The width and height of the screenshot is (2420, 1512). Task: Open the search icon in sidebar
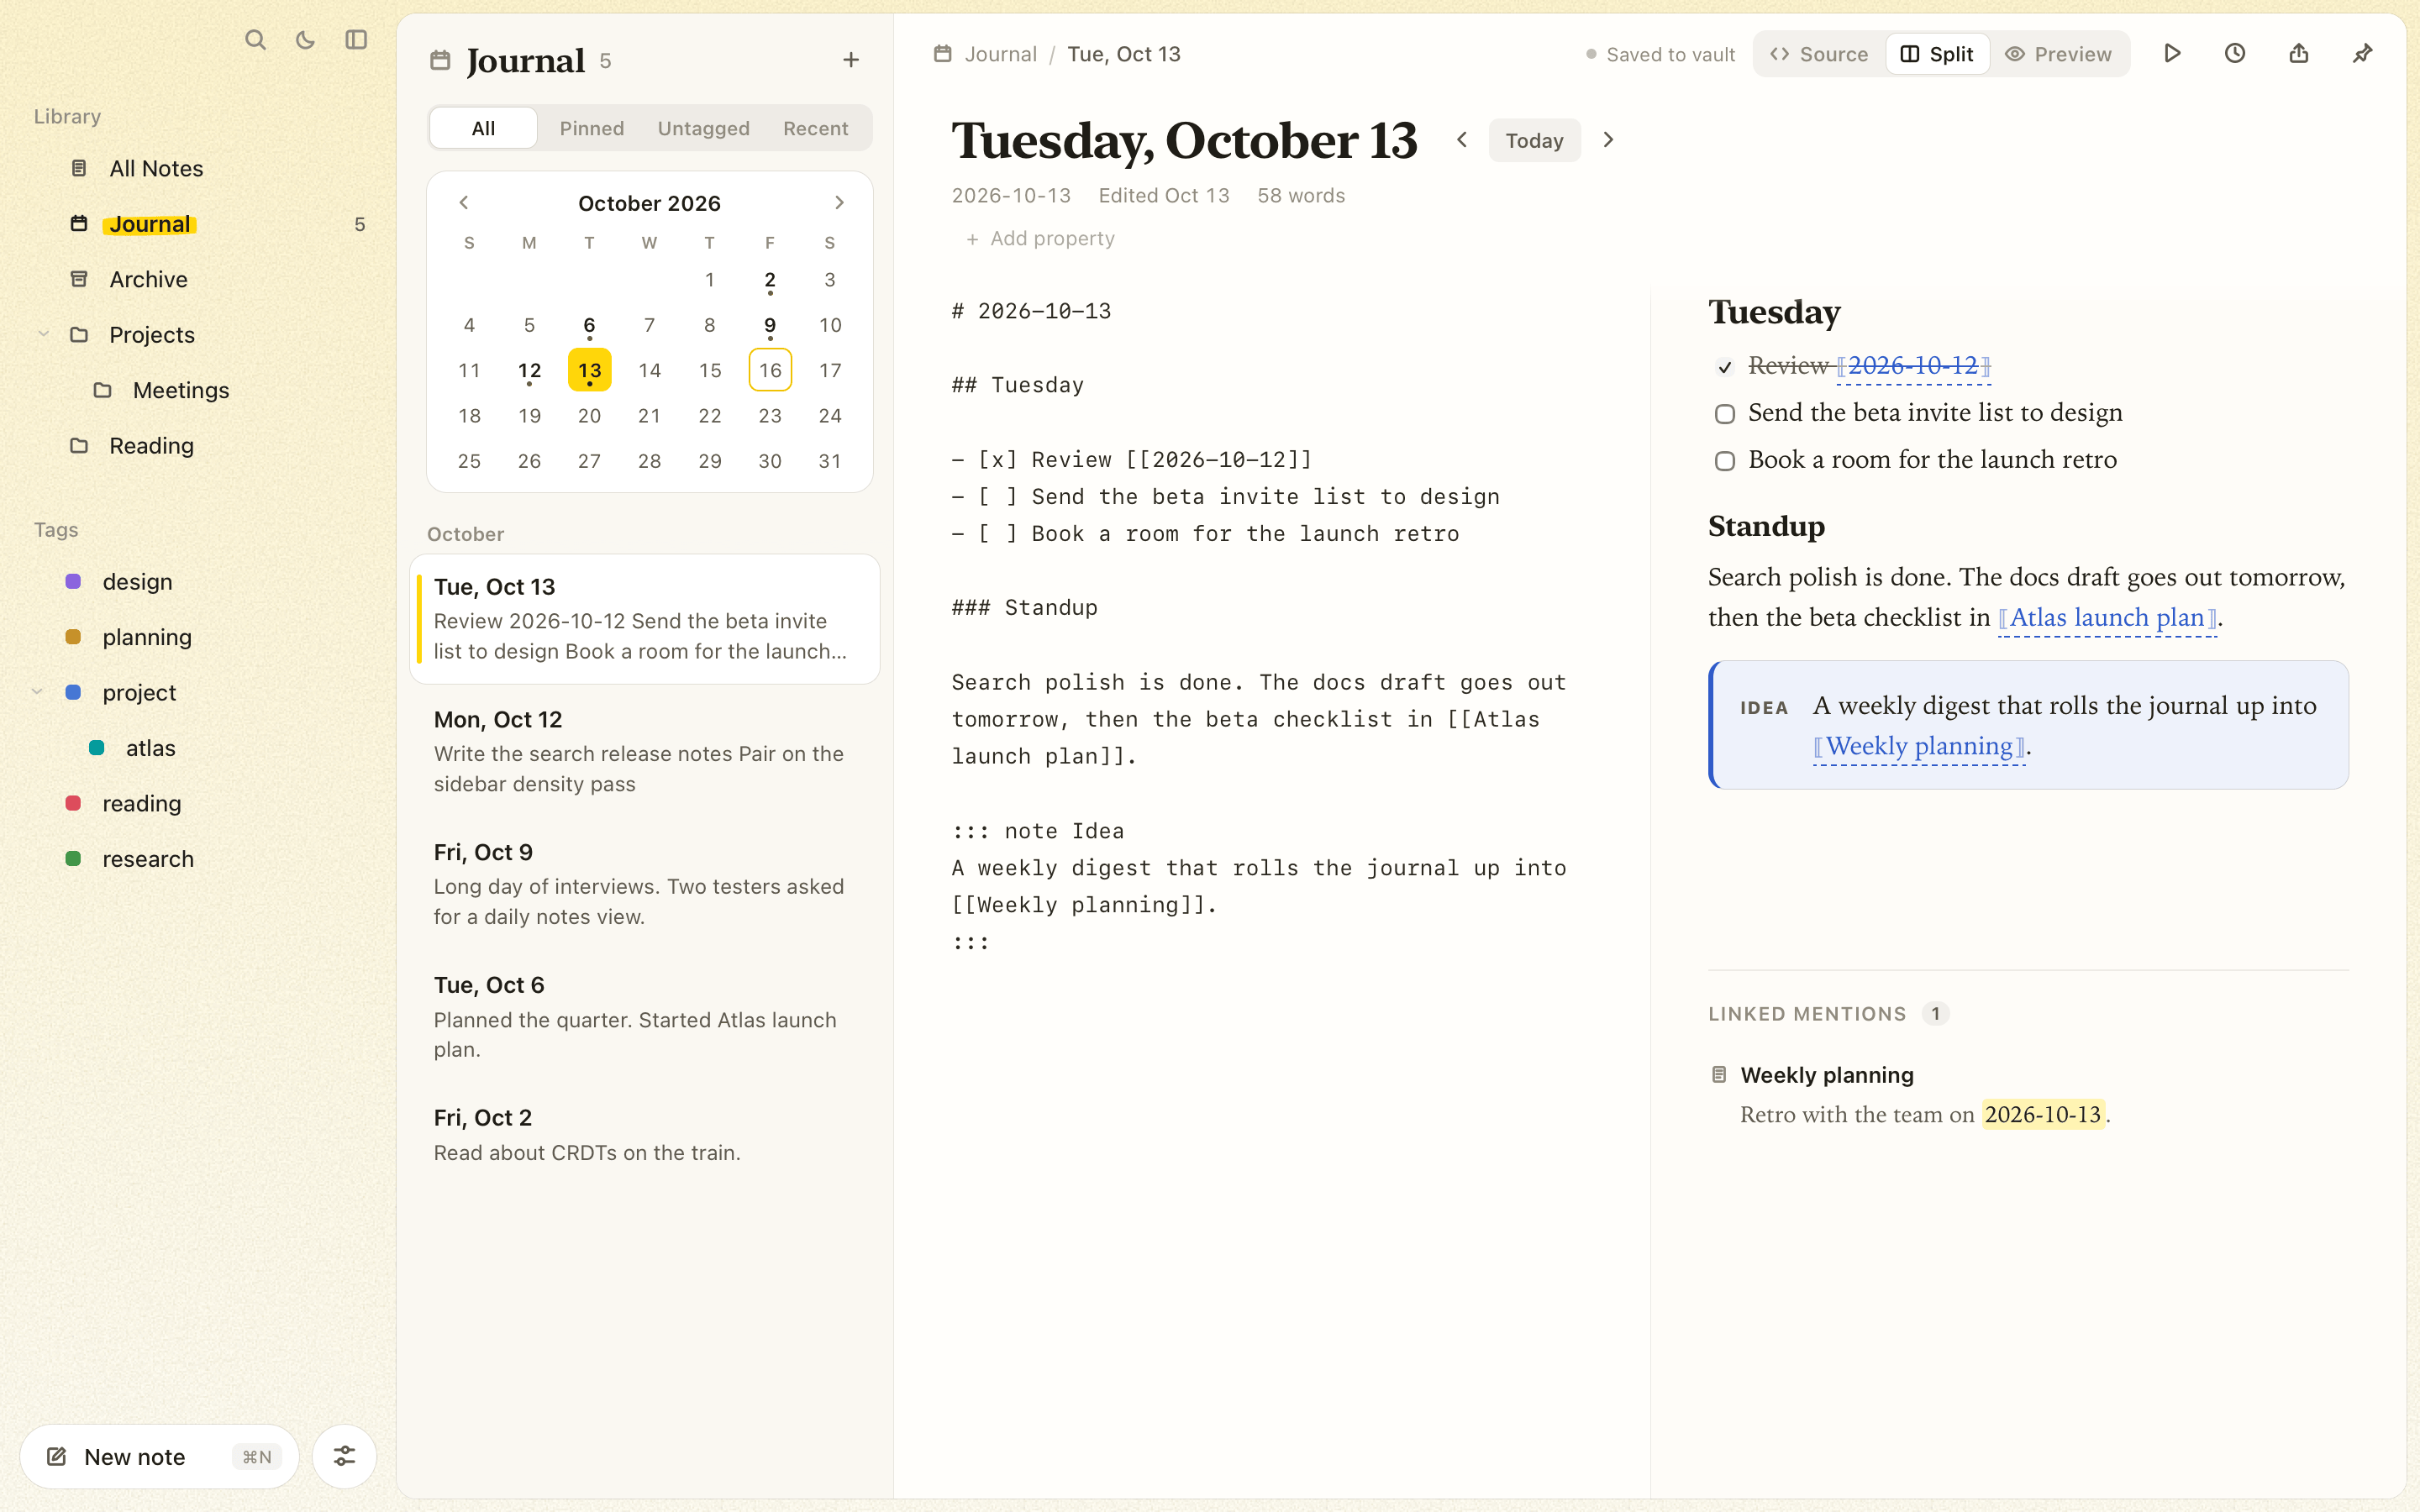pos(255,40)
